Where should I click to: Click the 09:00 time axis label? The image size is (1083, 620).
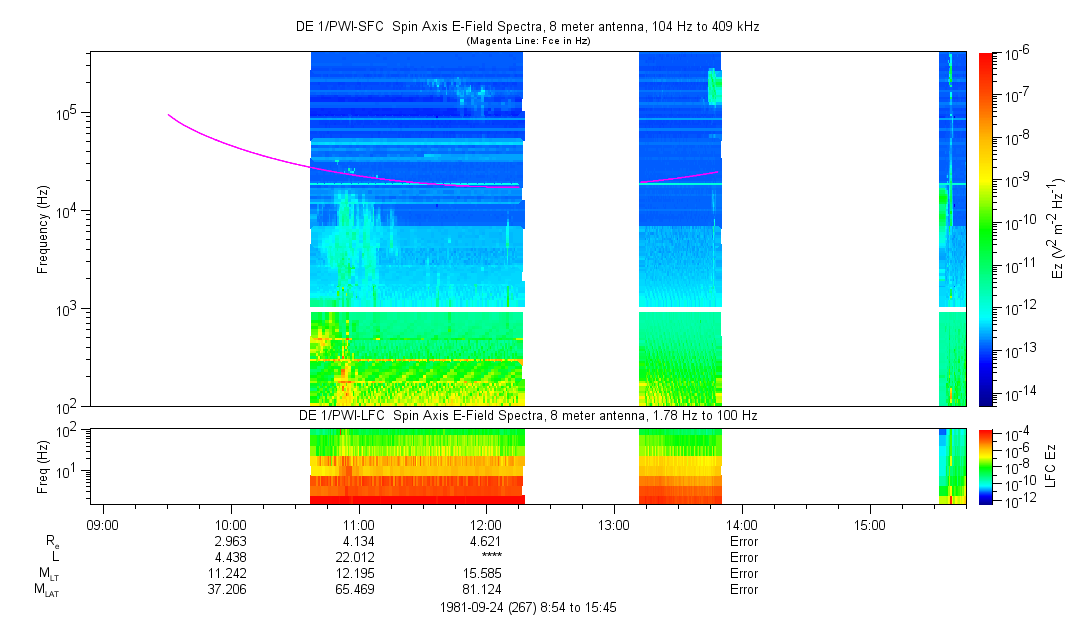coord(103,524)
